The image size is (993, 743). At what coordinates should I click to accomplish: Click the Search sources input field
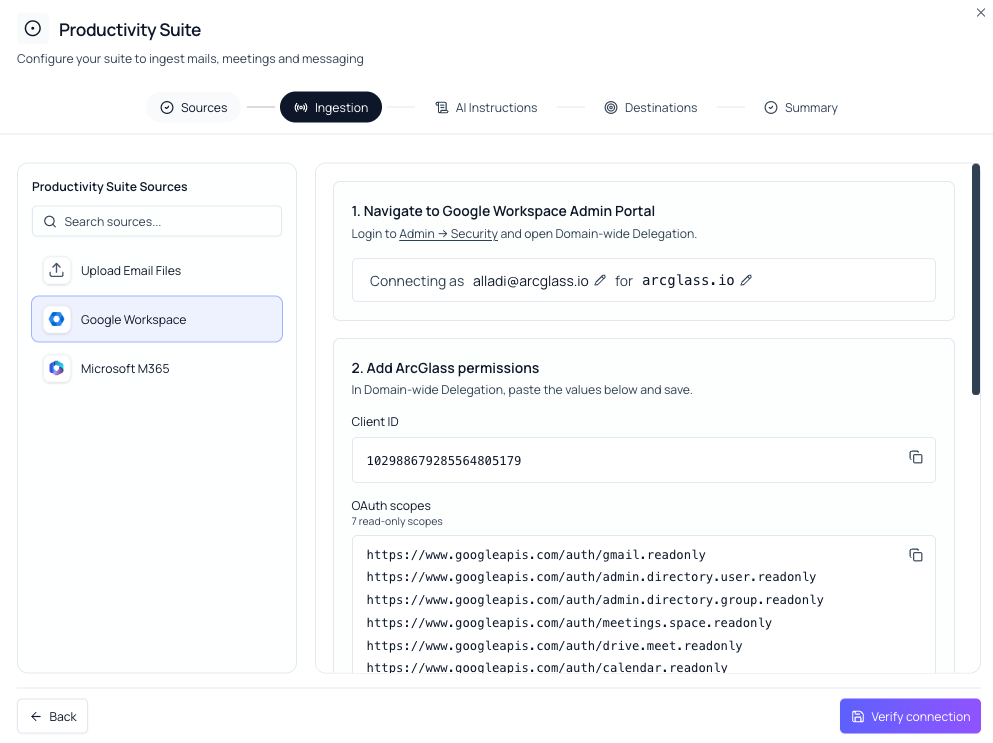[x=157, y=221]
